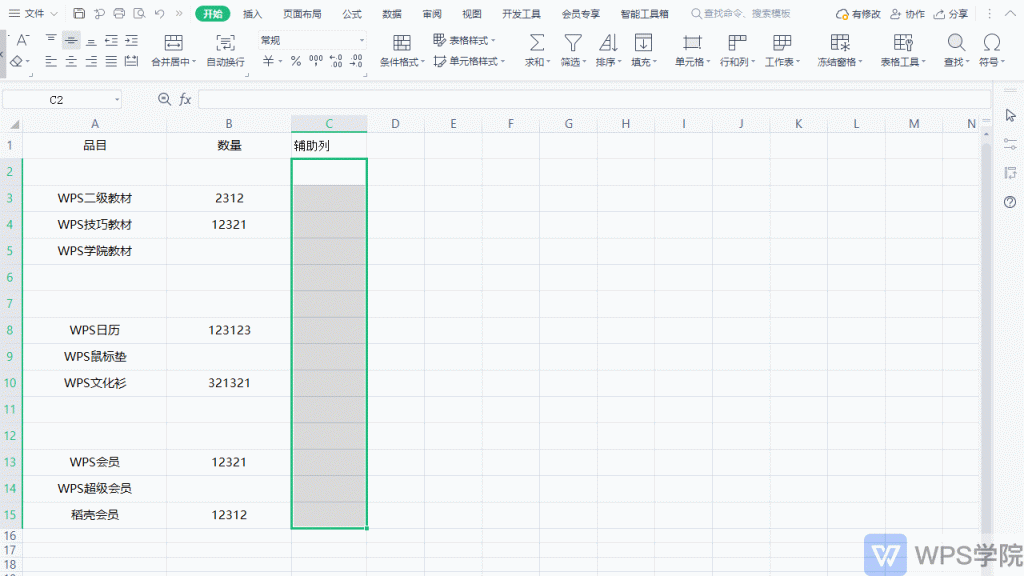This screenshot has width=1024, height=576.
Task: Apply the thousands separator format
Action: tap(316, 61)
